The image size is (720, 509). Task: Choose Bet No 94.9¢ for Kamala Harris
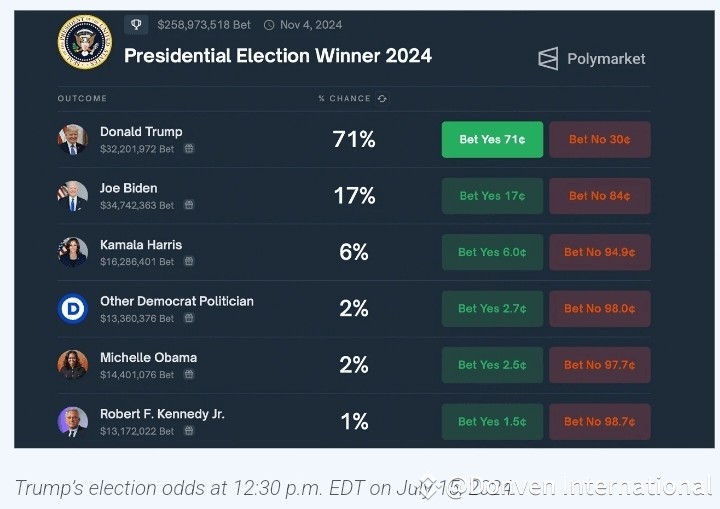click(x=600, y=252)
